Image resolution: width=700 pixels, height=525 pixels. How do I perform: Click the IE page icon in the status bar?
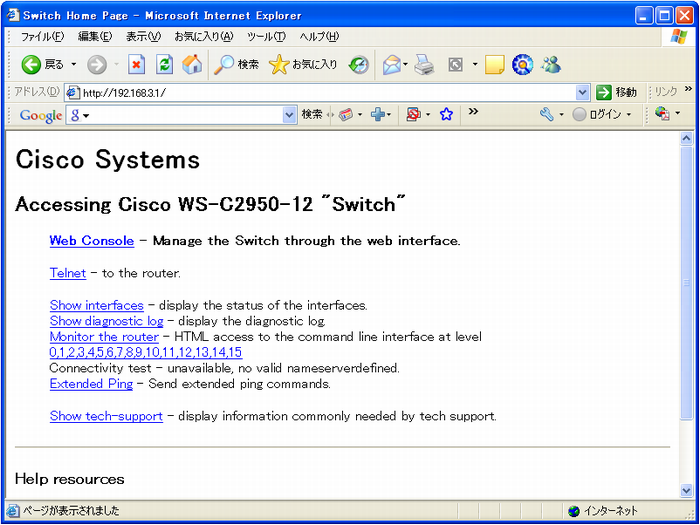[x=13, y=511]
